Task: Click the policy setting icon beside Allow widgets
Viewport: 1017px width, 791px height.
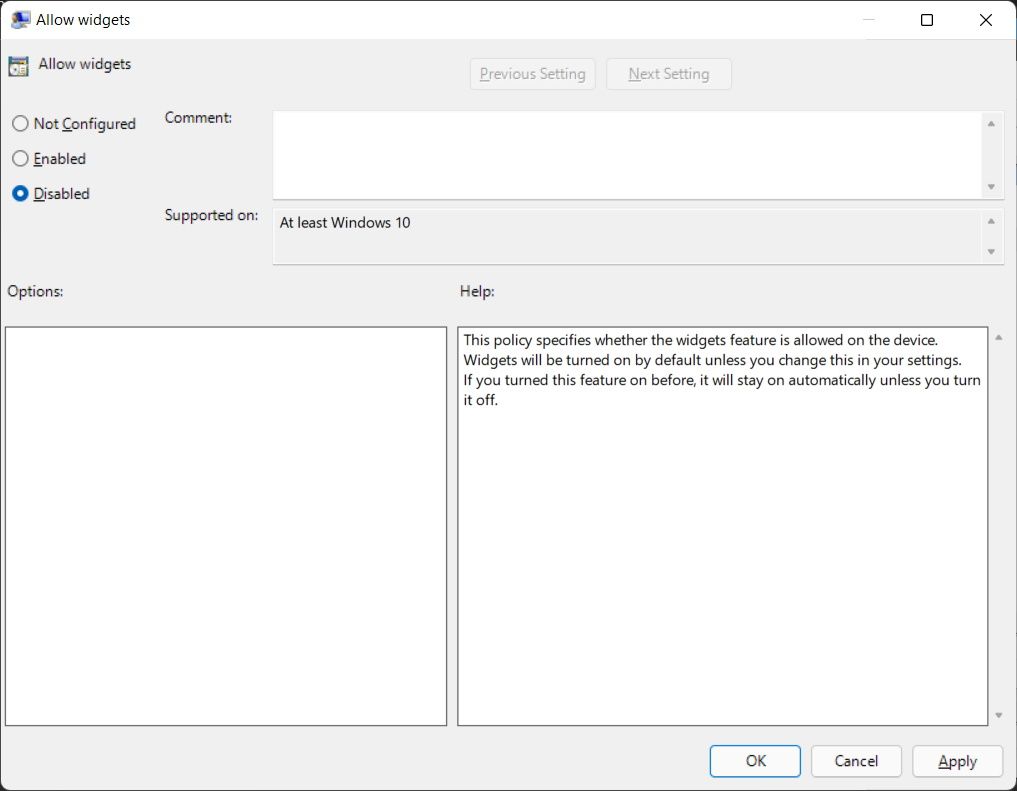Action: pyautogui.click(x=18, y=66)
